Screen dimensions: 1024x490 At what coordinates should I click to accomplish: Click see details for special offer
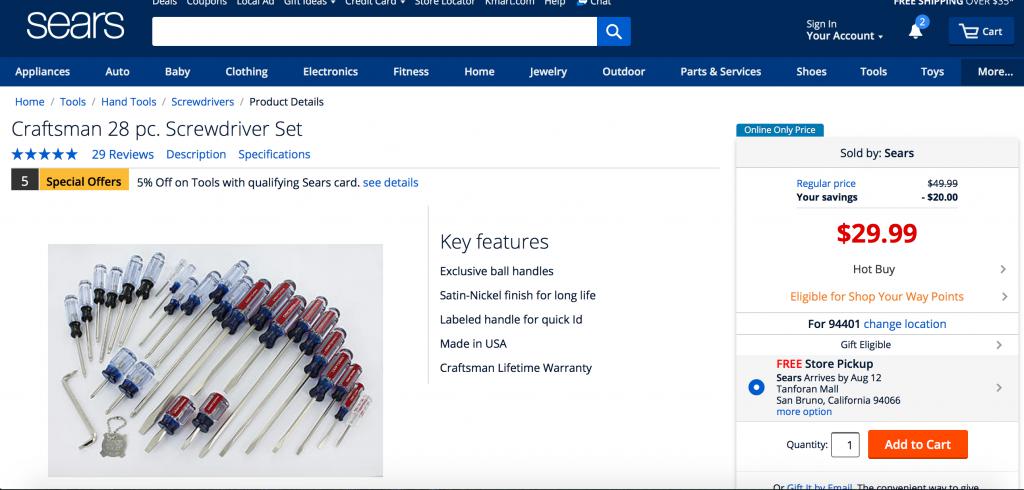point(391,182)
